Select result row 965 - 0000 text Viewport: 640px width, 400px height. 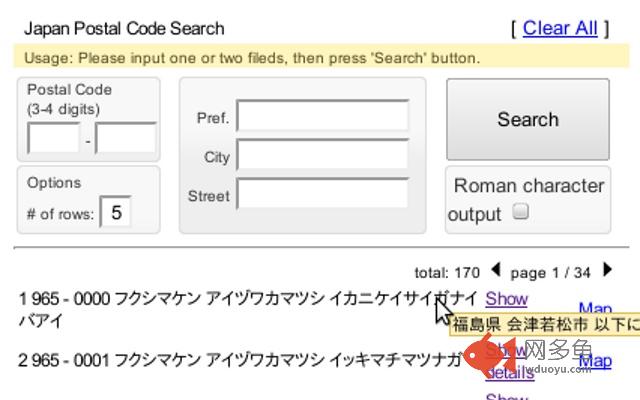248,310
